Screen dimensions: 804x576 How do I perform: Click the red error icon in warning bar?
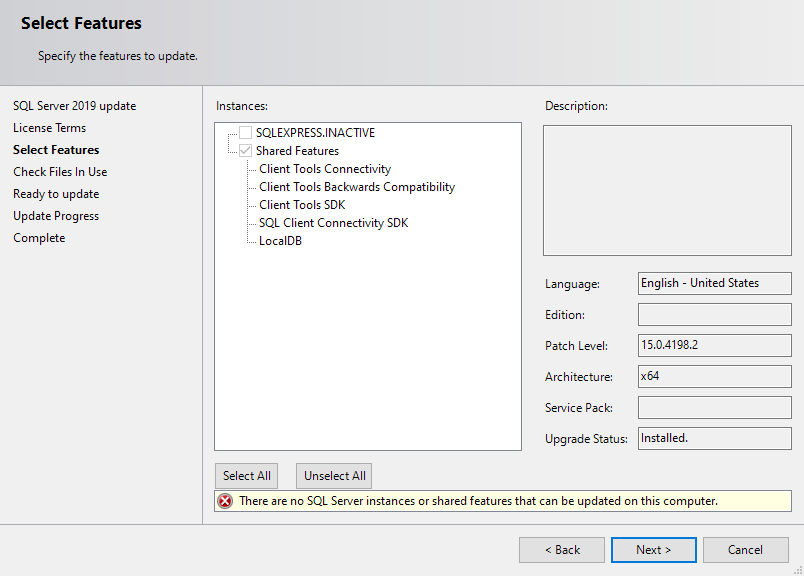coord(224,500)
